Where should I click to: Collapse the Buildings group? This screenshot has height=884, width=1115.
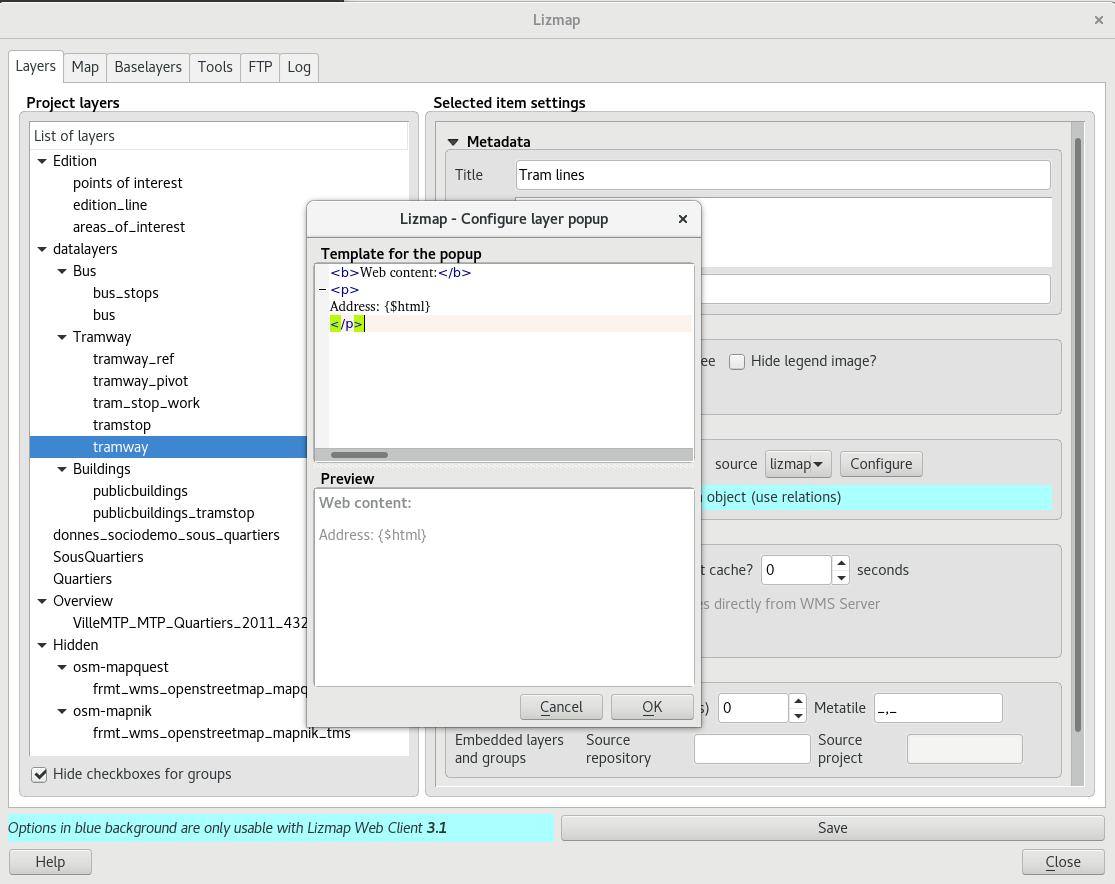[62, 469]
